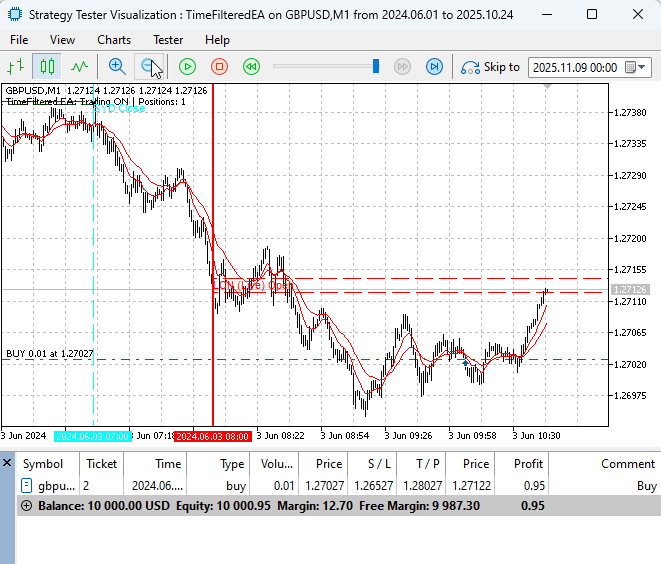Open the File menu
Image resolution: width=661 pixels, height=564 pixels.
(19, 40)
